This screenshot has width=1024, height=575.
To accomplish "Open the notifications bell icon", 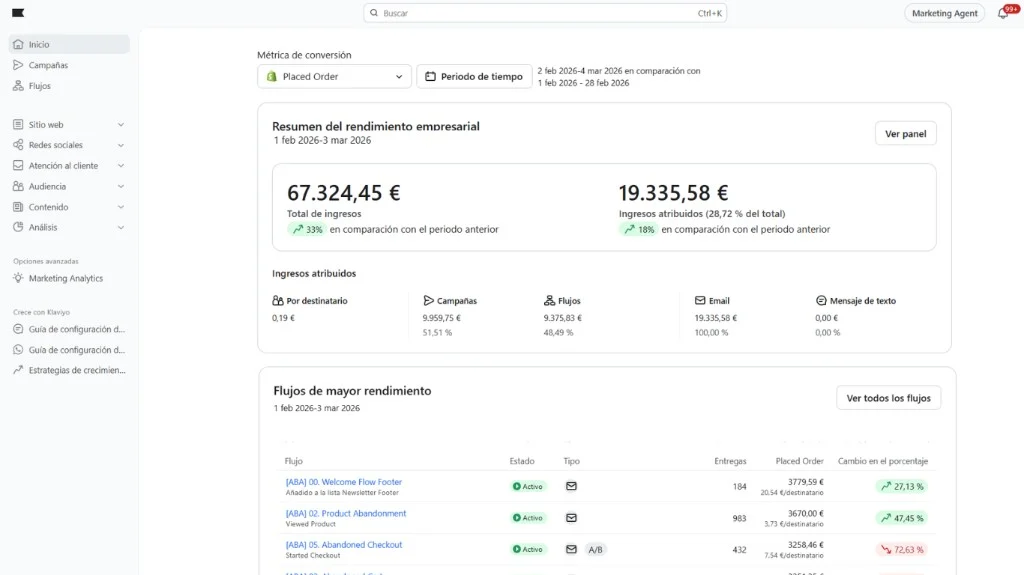I will 1003,13.
